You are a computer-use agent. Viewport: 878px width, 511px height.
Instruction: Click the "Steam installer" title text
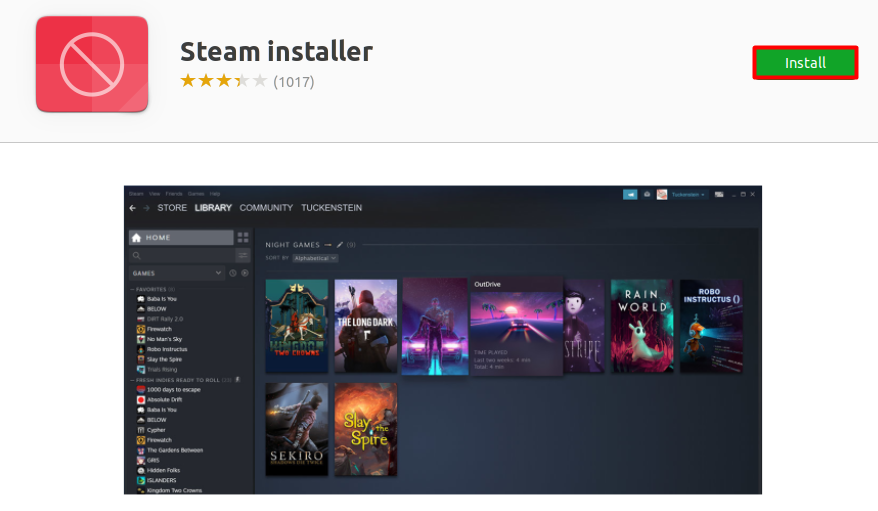[276, 51]
